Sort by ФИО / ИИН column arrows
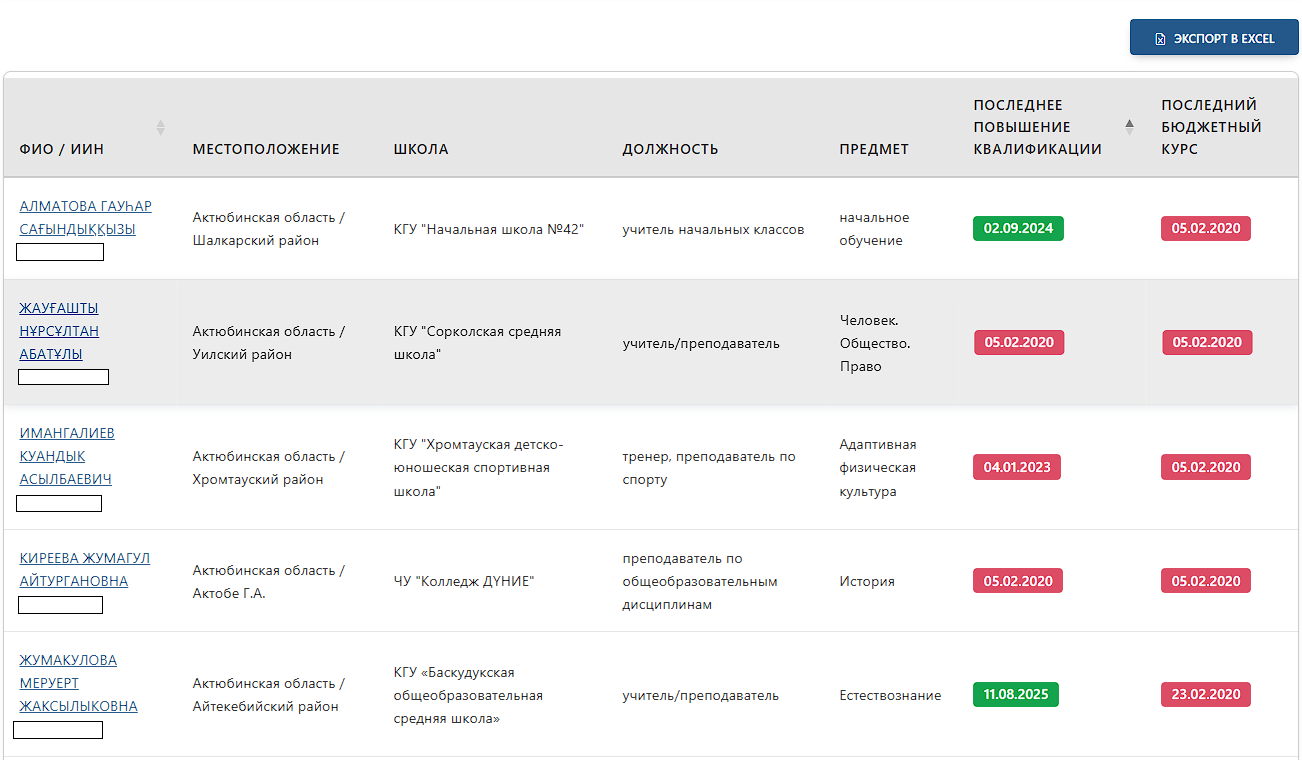Image resolution: width=1302 pixels, height=760 pixels. point(161,128)
